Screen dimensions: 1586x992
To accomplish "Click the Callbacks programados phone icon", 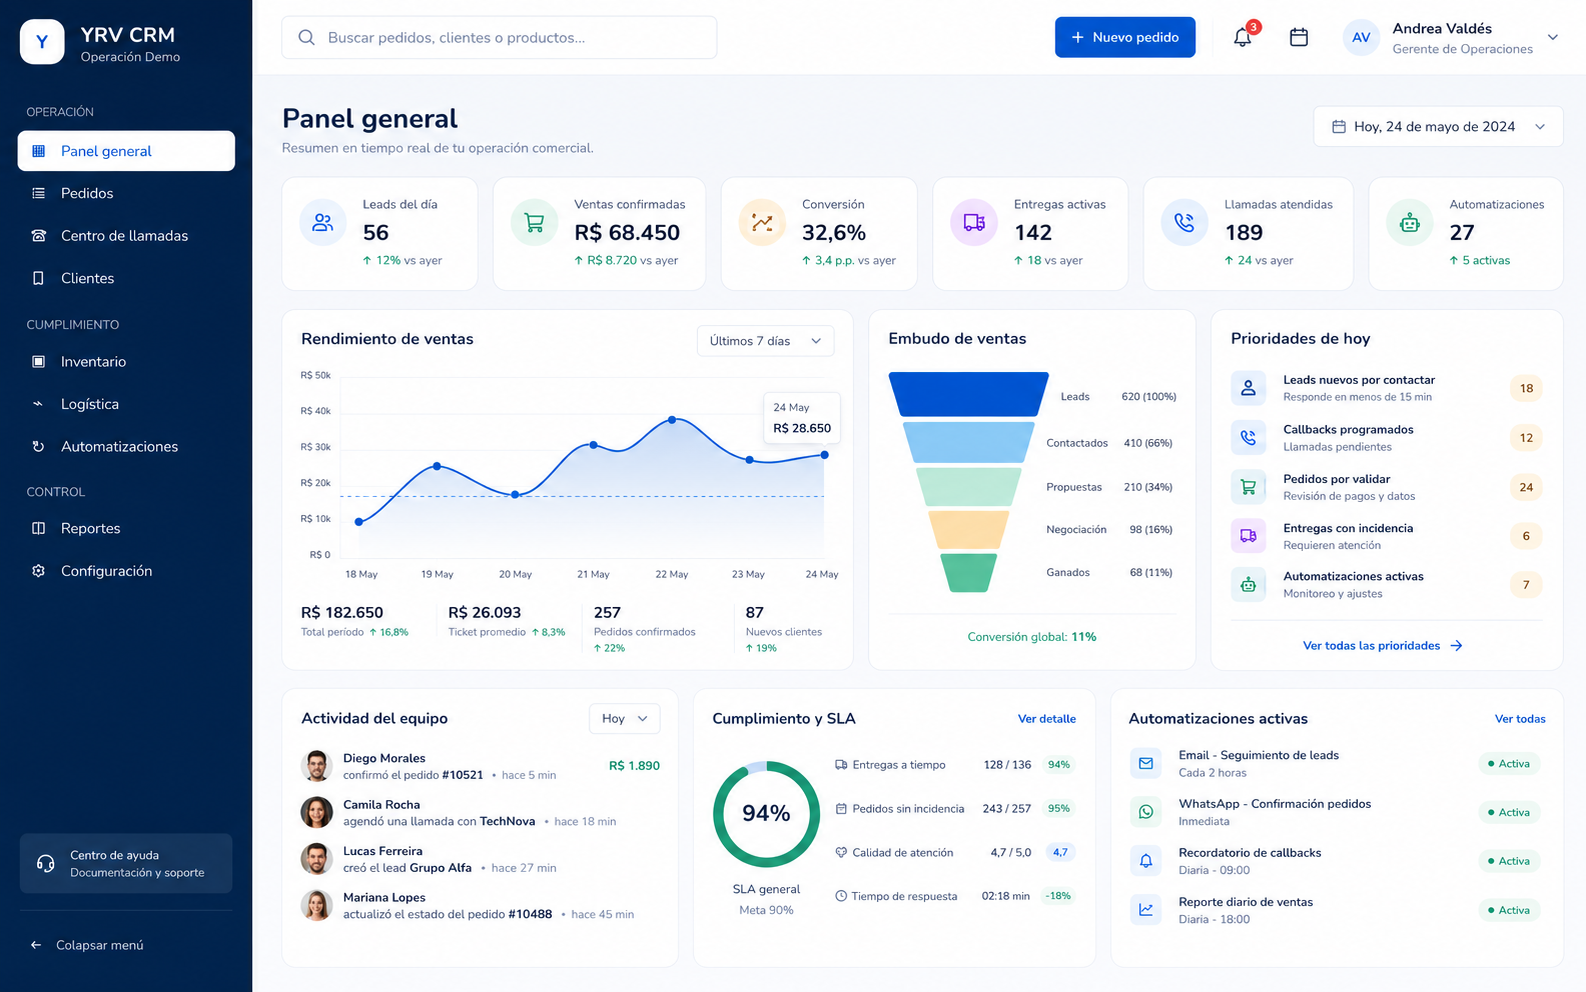I will click(x=1248, y=437).
